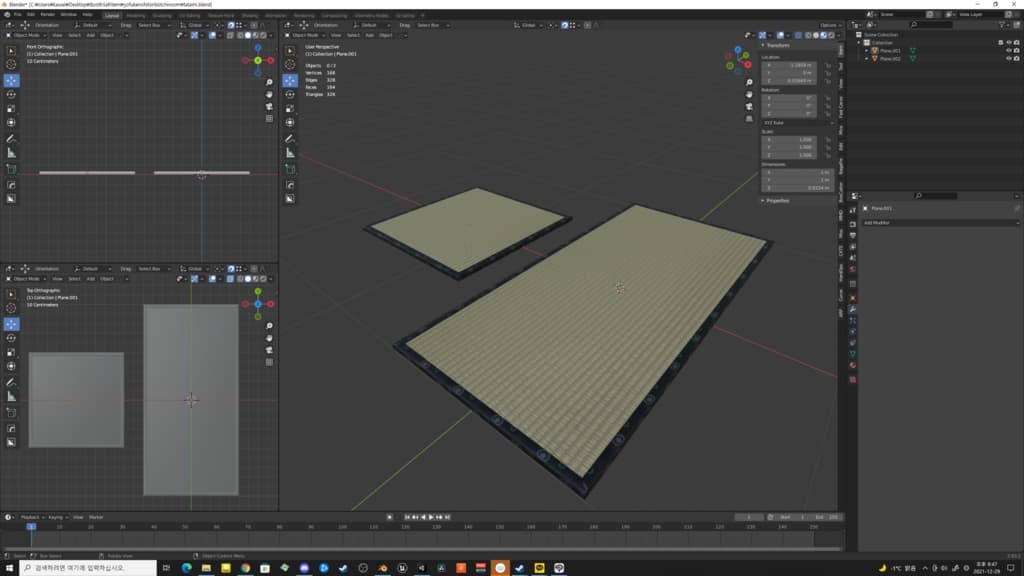This screenshot has height=576, width=1024.
Task: Select the Annotate tool in front viewport
Action: (11, 138)
